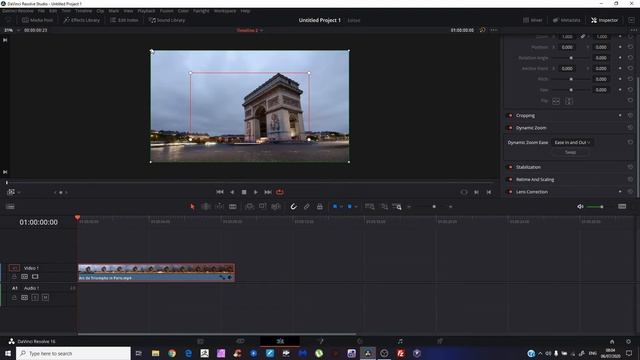Expand the Cropping section header
The width and height of the screenshot is (640, 360).
(x=525, y=116)
